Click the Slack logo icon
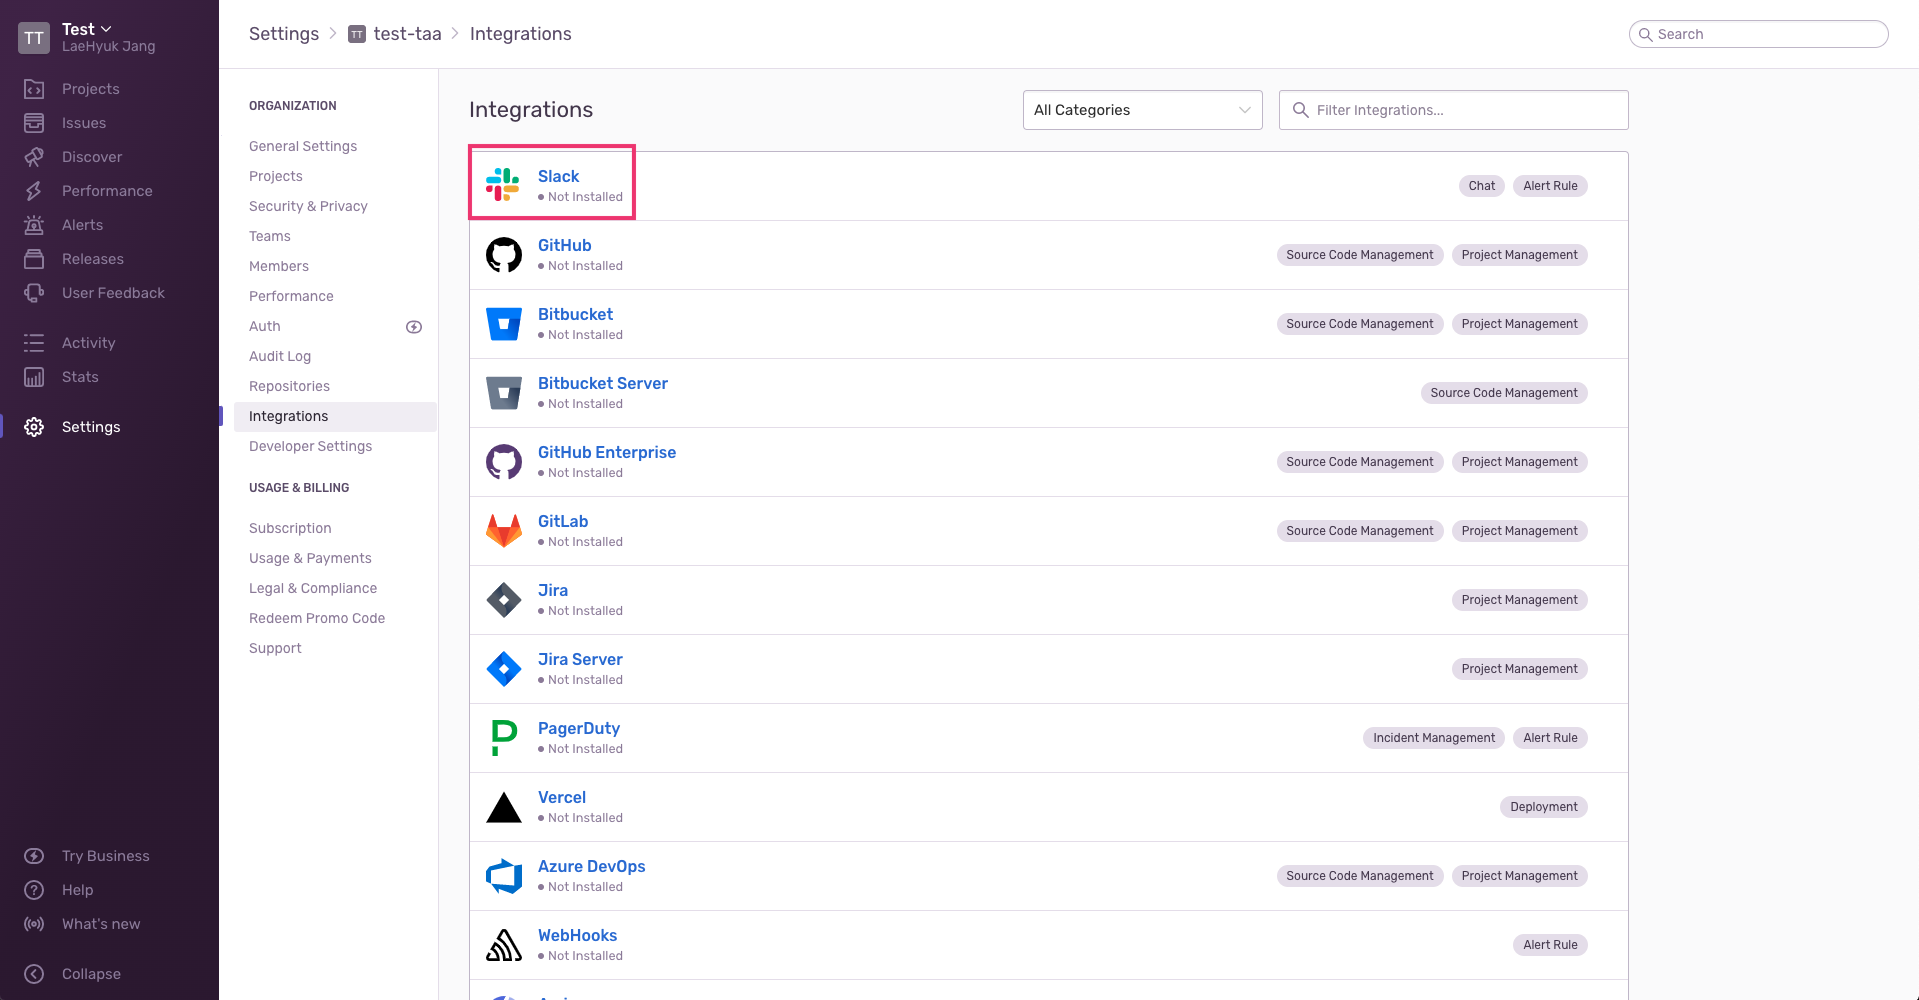1919x1000 pixels. point(503,185)
